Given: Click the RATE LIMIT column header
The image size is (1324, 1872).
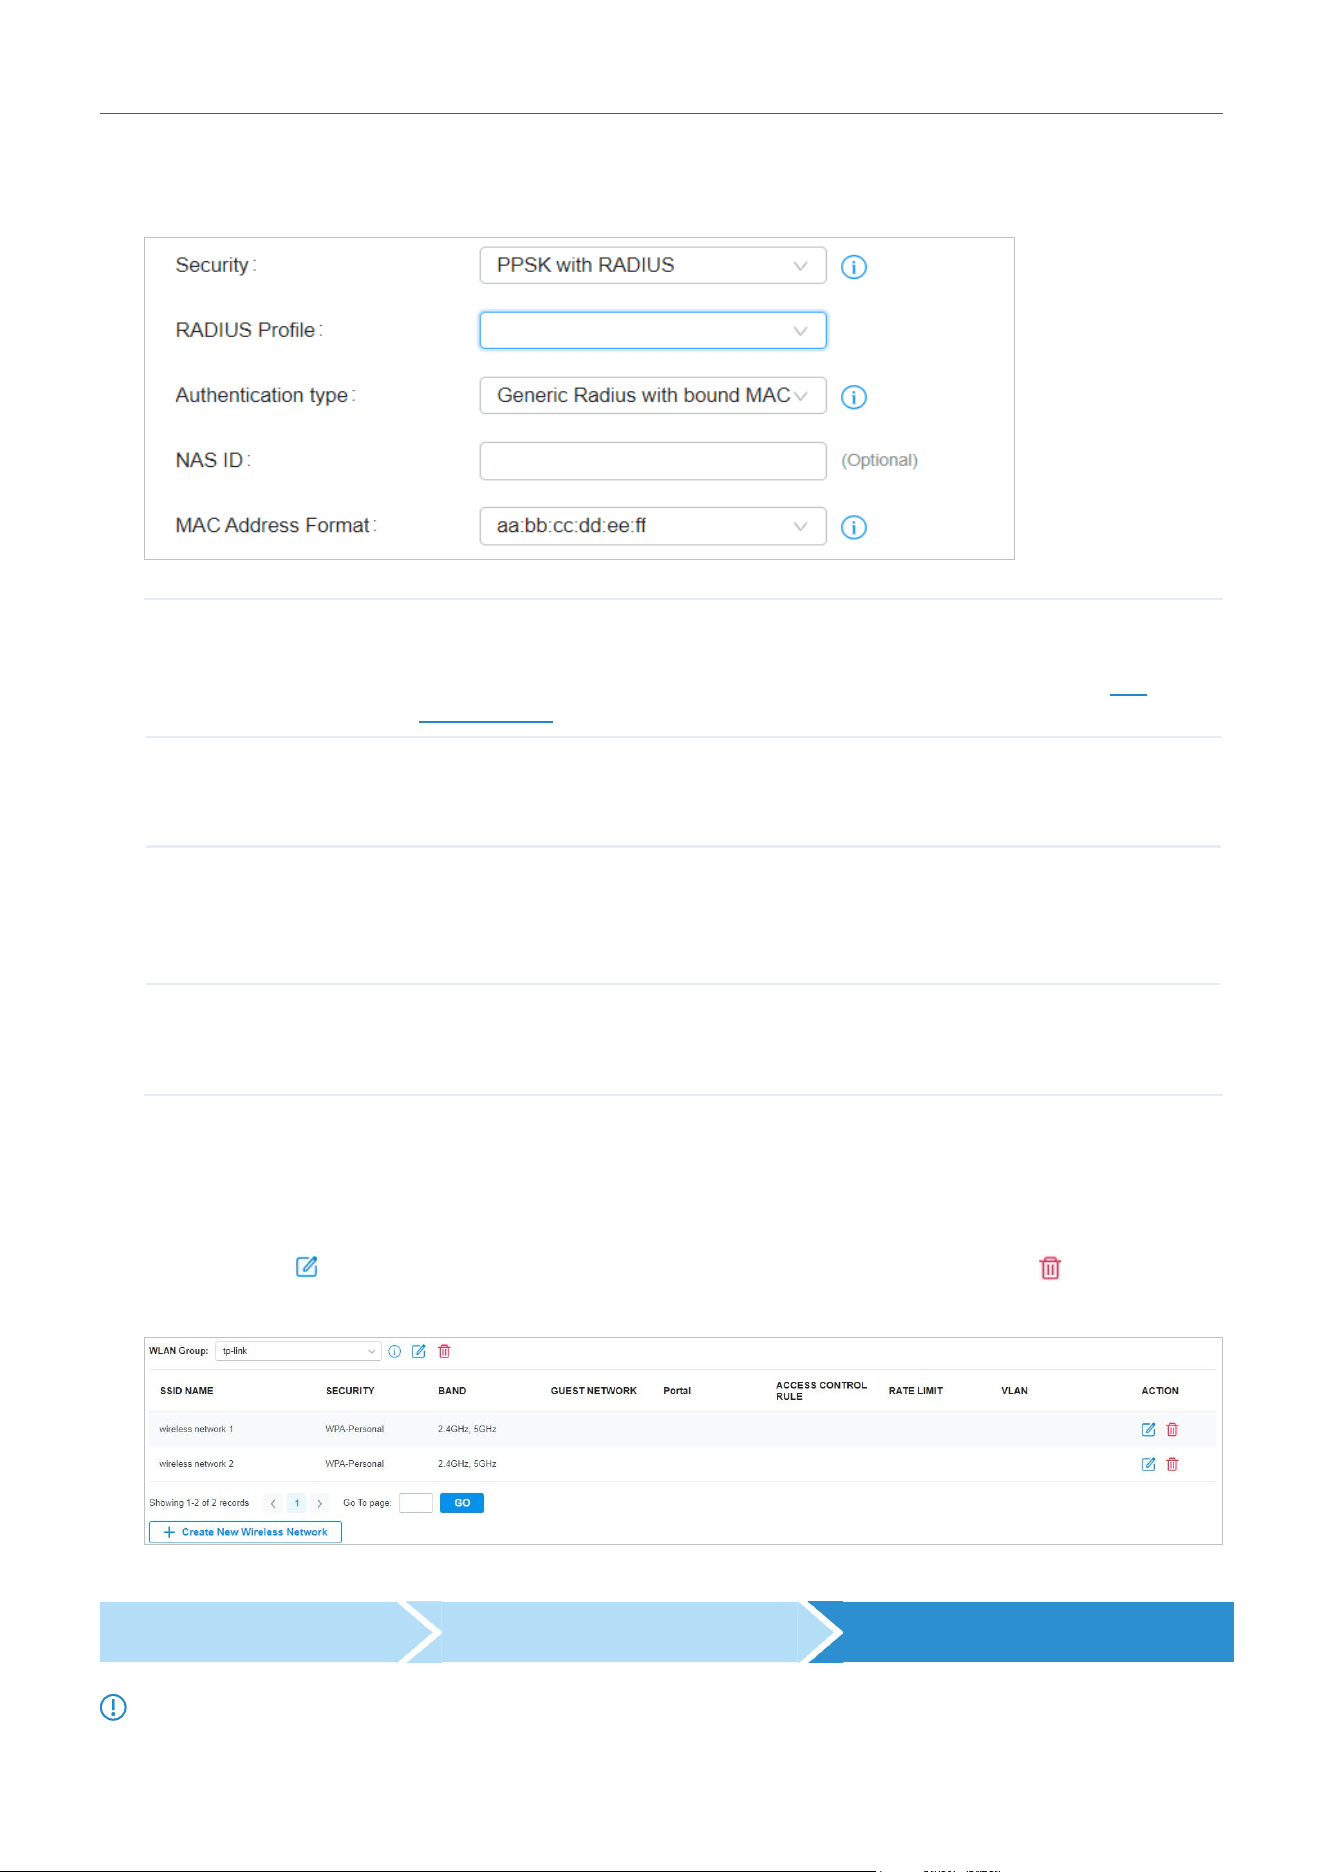Looking at the screenshot, I should (916, 1391).
